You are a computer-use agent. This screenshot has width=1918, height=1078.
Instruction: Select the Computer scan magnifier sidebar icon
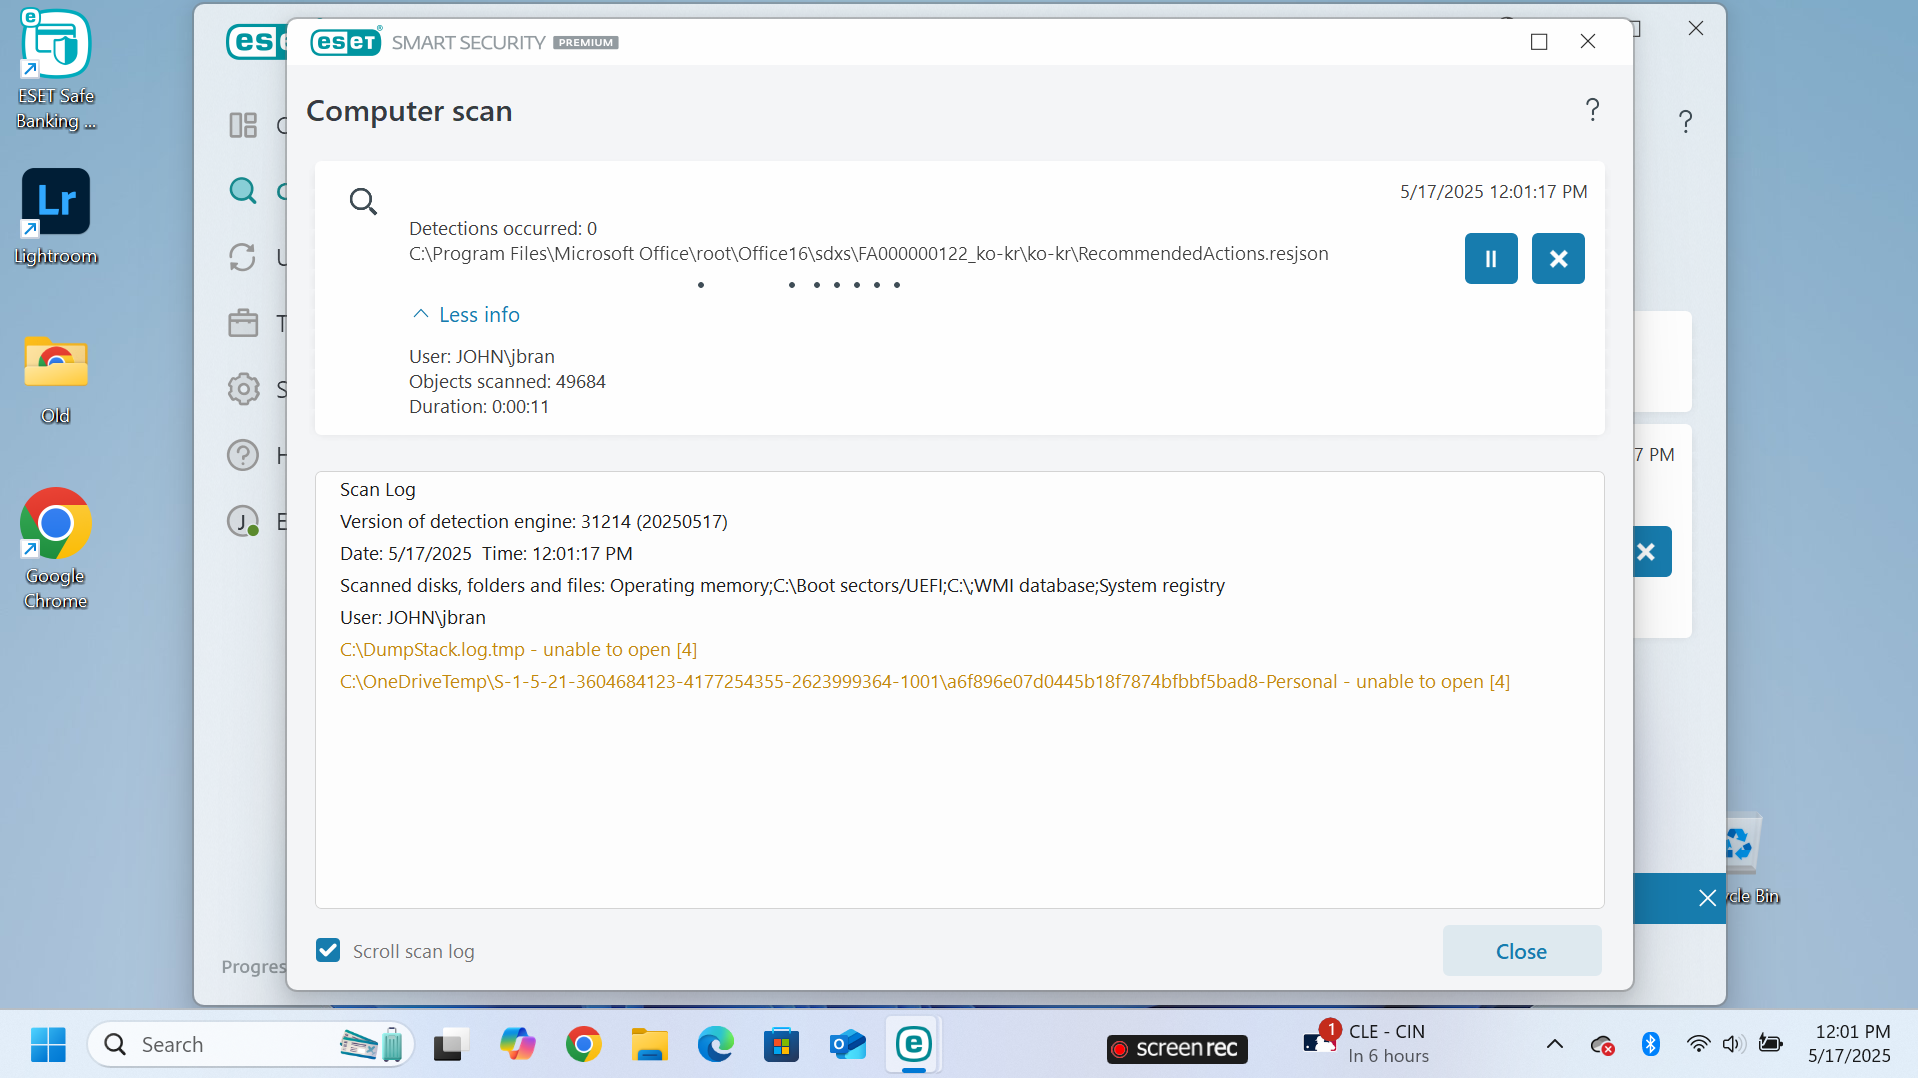click(x=243, y=190)
